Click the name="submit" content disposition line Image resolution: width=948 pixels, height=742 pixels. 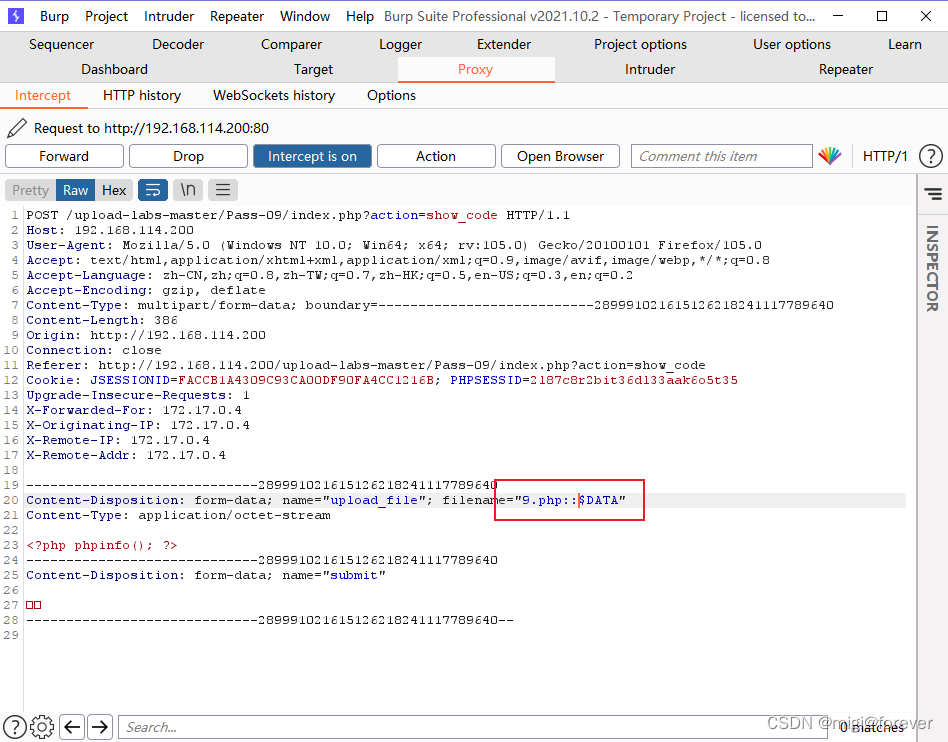[x=206, y=575]
